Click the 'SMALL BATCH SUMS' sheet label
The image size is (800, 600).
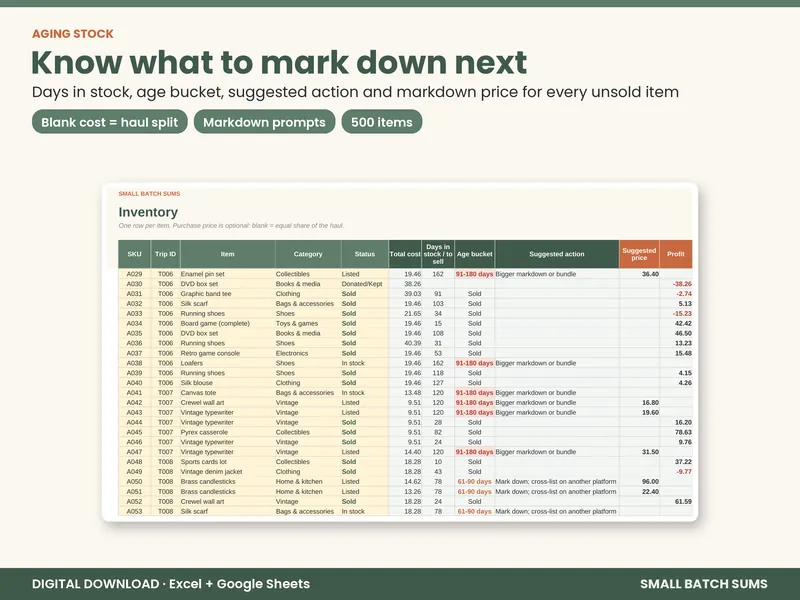tap(149, 194)
